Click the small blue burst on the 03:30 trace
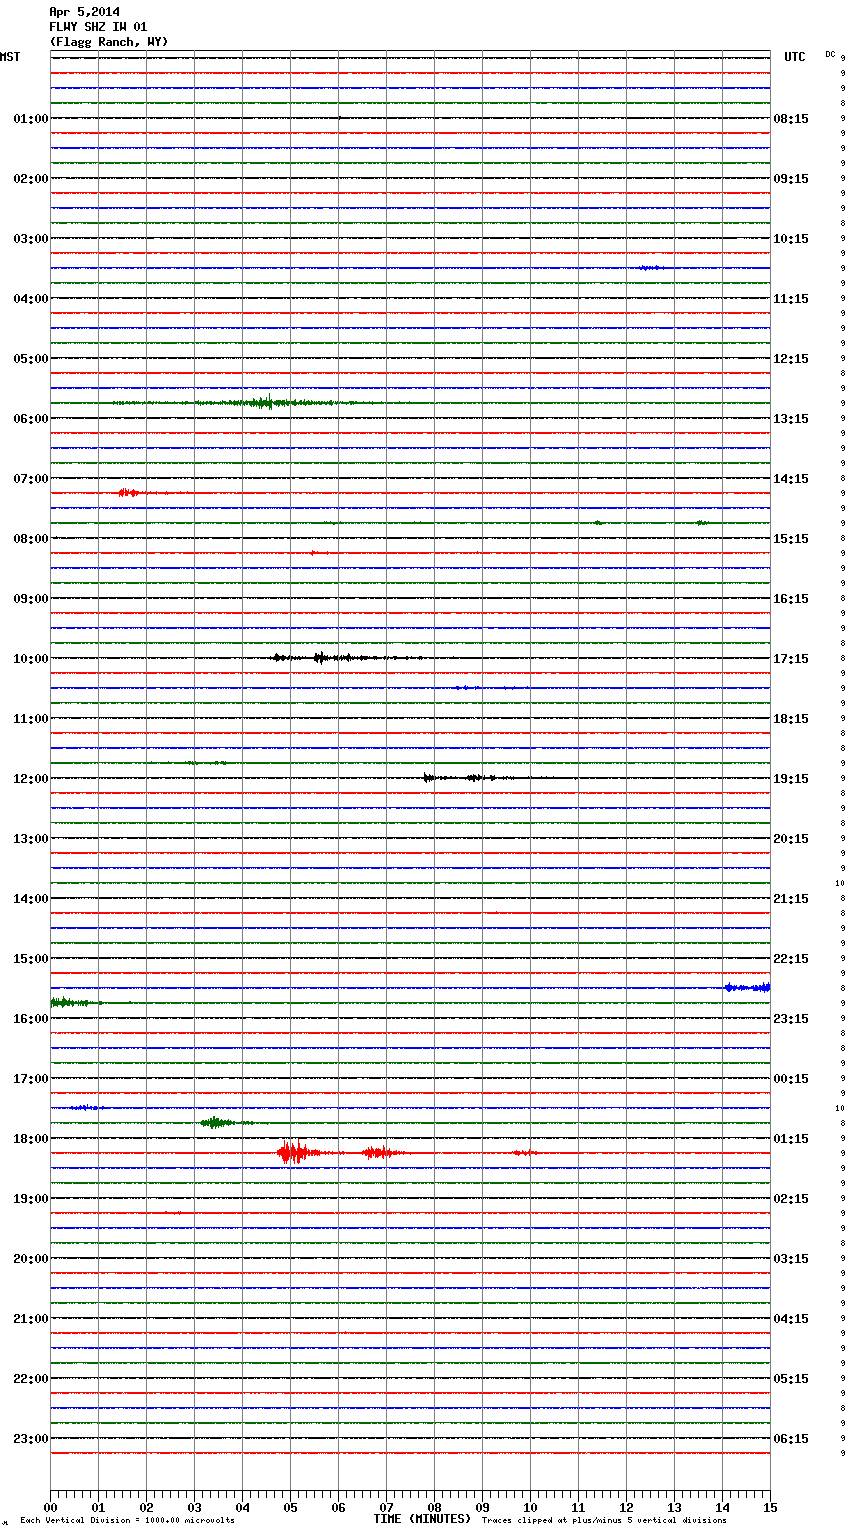The image size is (850, 1534). point(650,268)
